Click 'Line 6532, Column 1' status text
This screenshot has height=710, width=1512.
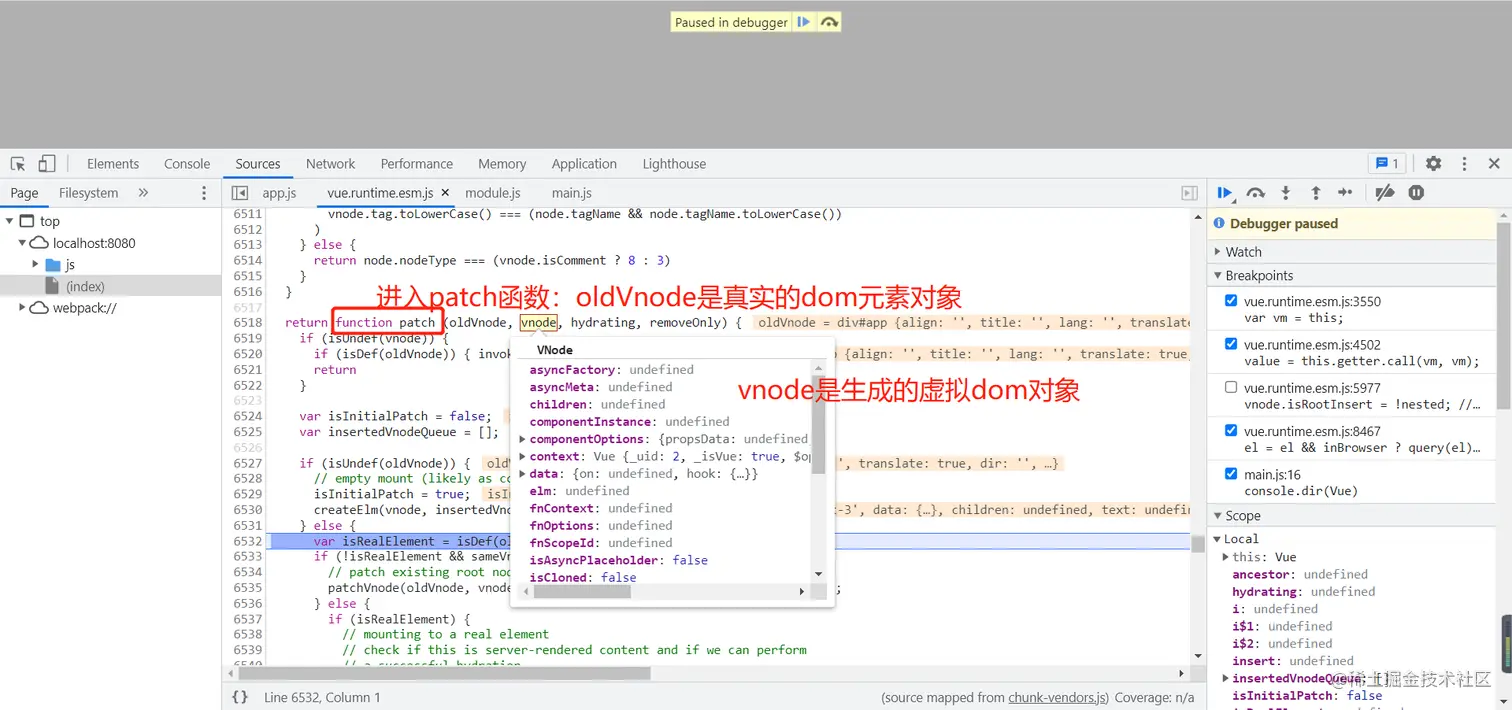(x=322, y=697)
